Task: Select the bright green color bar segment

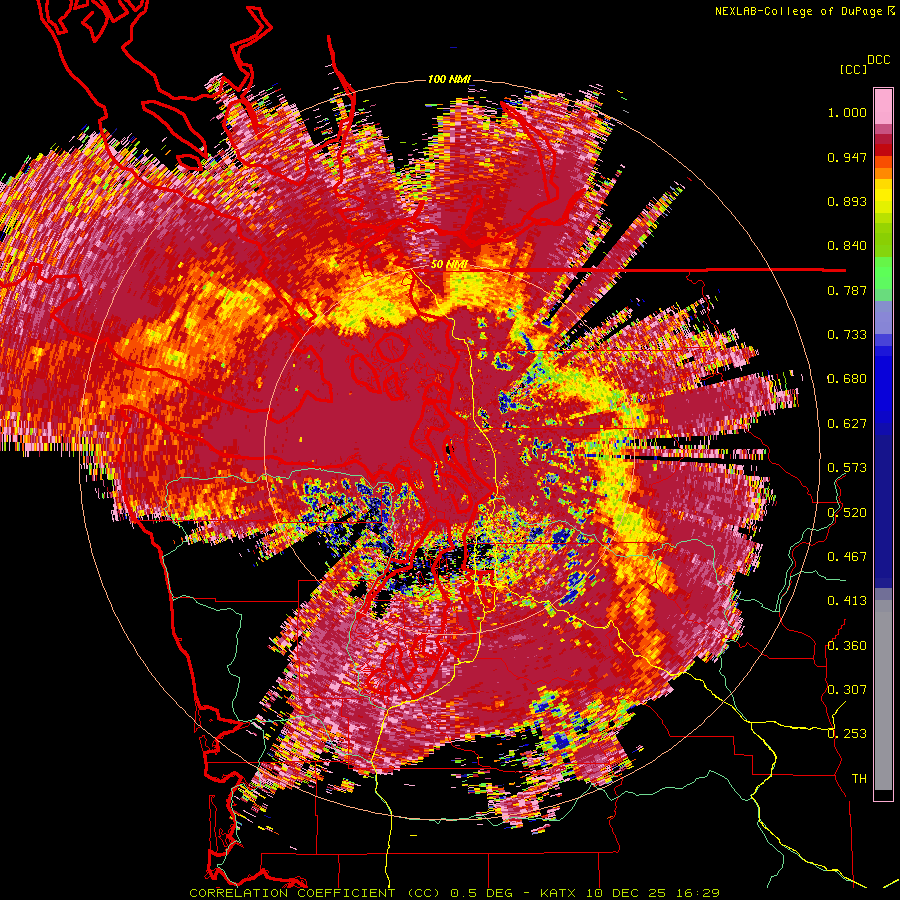Action: [883, 272]
